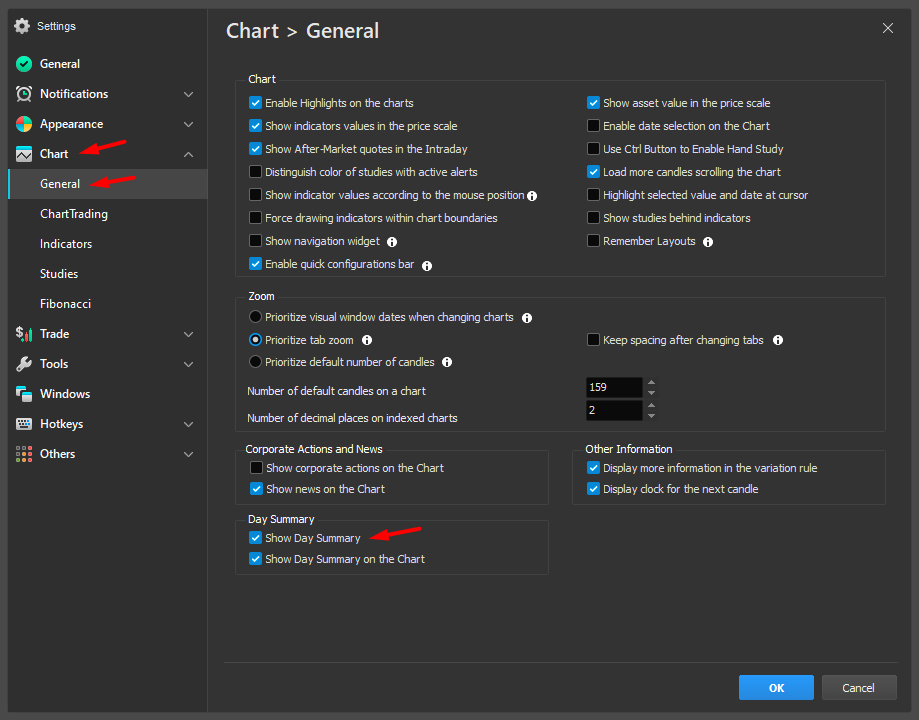Viewport: 919px width, 720px height.
Task: Expand the Notifications section chevron
Action: 188,94
